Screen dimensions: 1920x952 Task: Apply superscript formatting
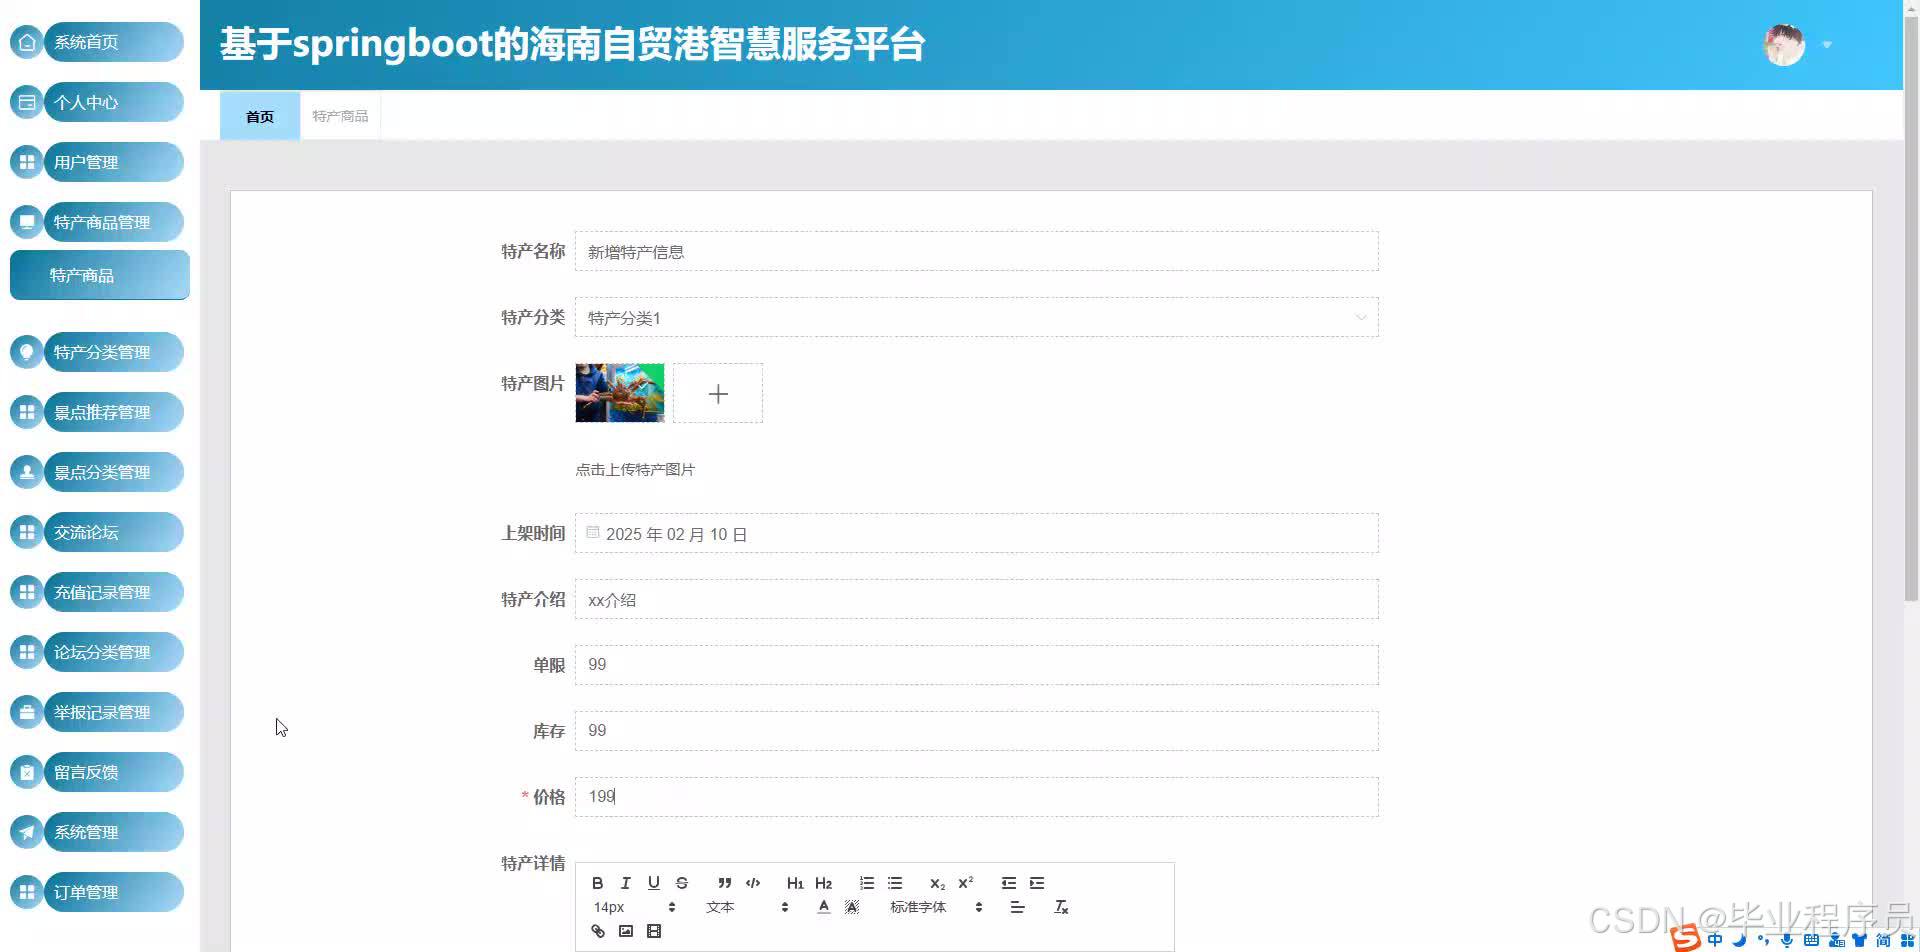[965, 883]
